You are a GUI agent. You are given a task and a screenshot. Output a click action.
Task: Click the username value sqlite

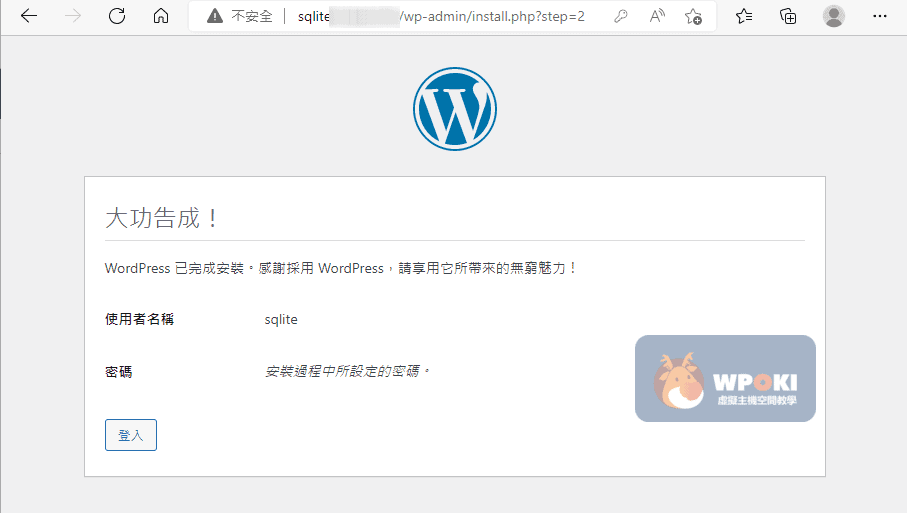click(x=281, y=319)
